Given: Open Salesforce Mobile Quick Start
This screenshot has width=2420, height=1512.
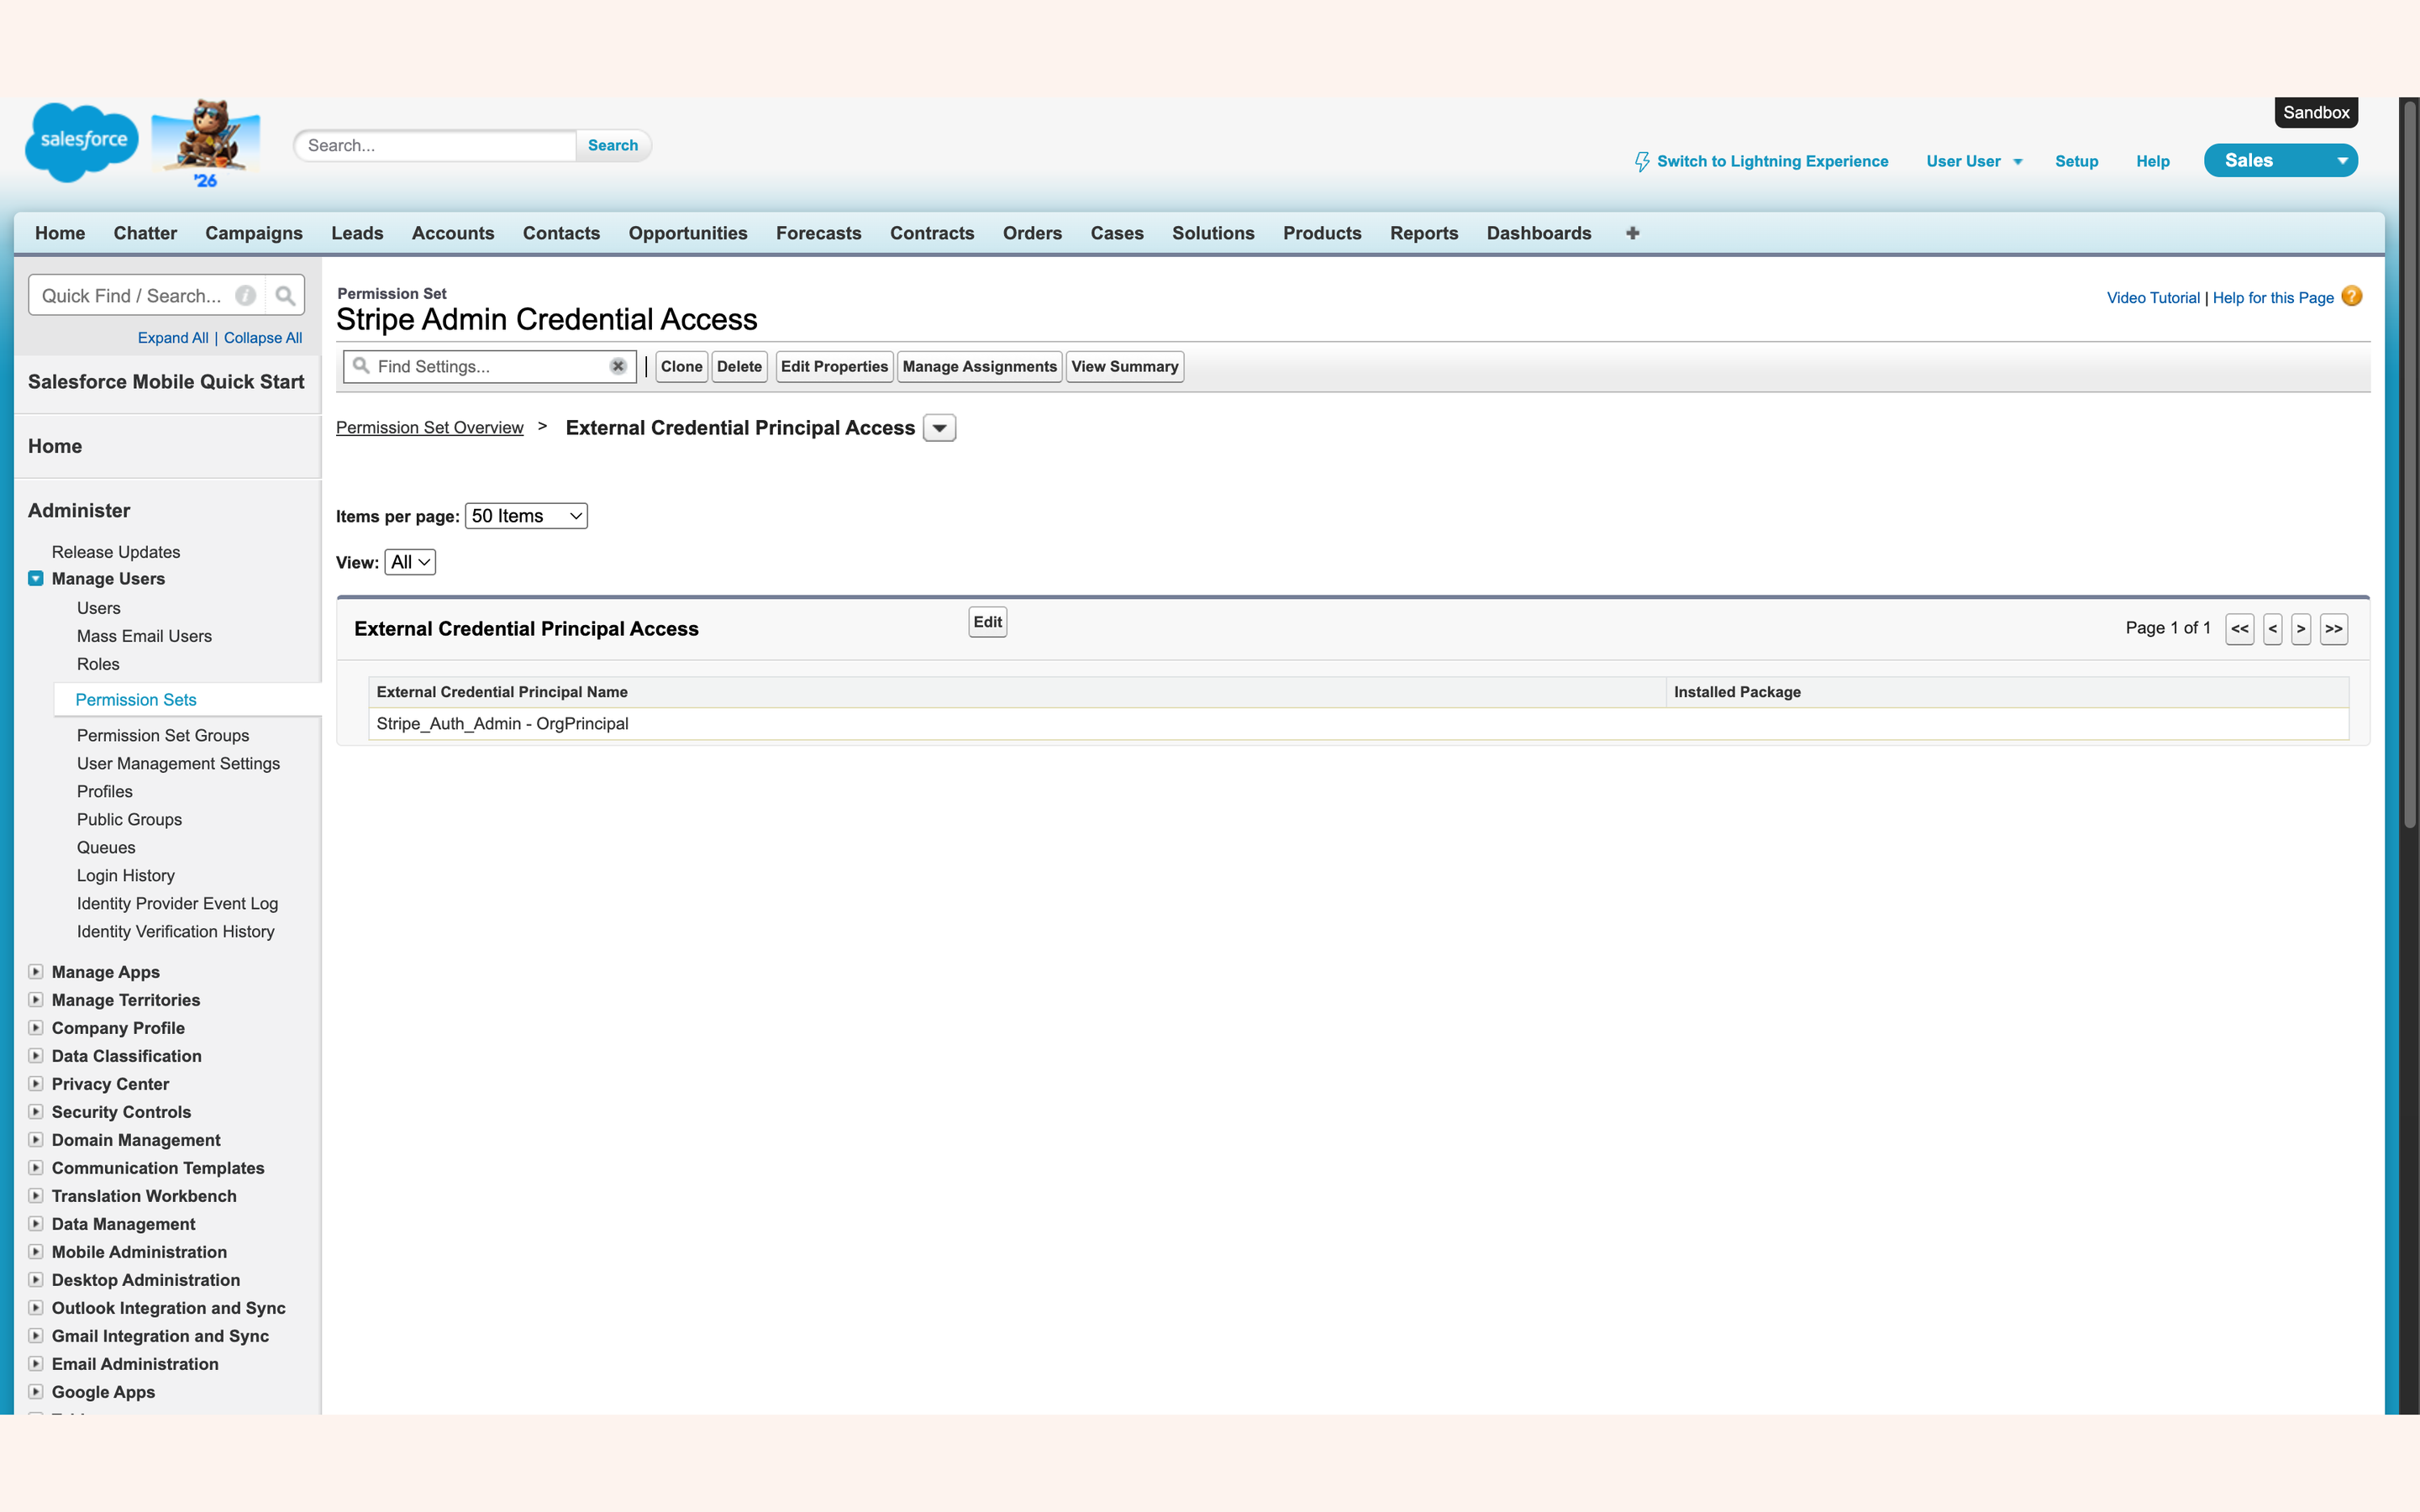Looking at the screenshot, I should (166, 382).
